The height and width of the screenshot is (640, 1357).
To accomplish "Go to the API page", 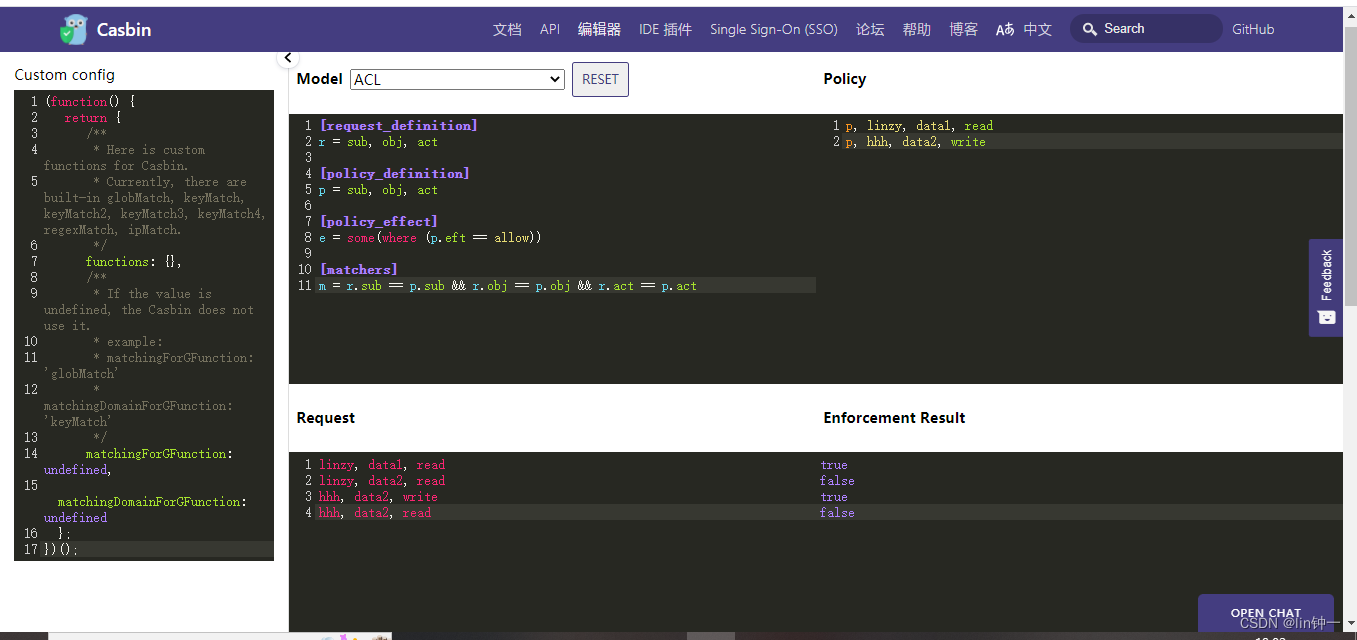I will click(550, 30).
